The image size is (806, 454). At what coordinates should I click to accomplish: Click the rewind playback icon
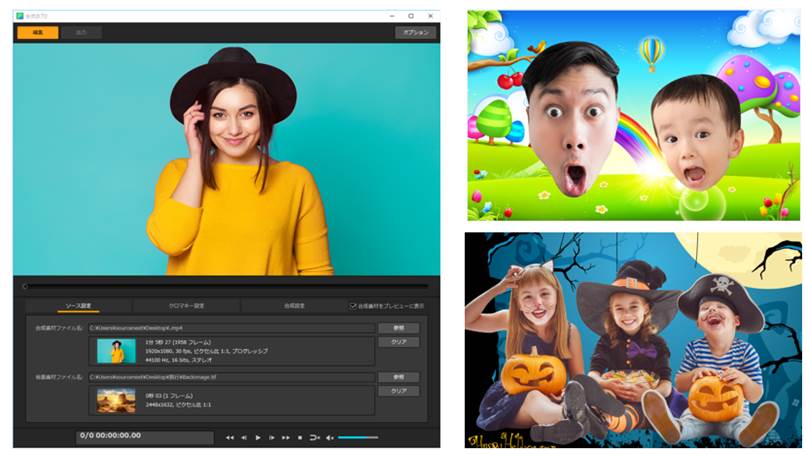229,437
